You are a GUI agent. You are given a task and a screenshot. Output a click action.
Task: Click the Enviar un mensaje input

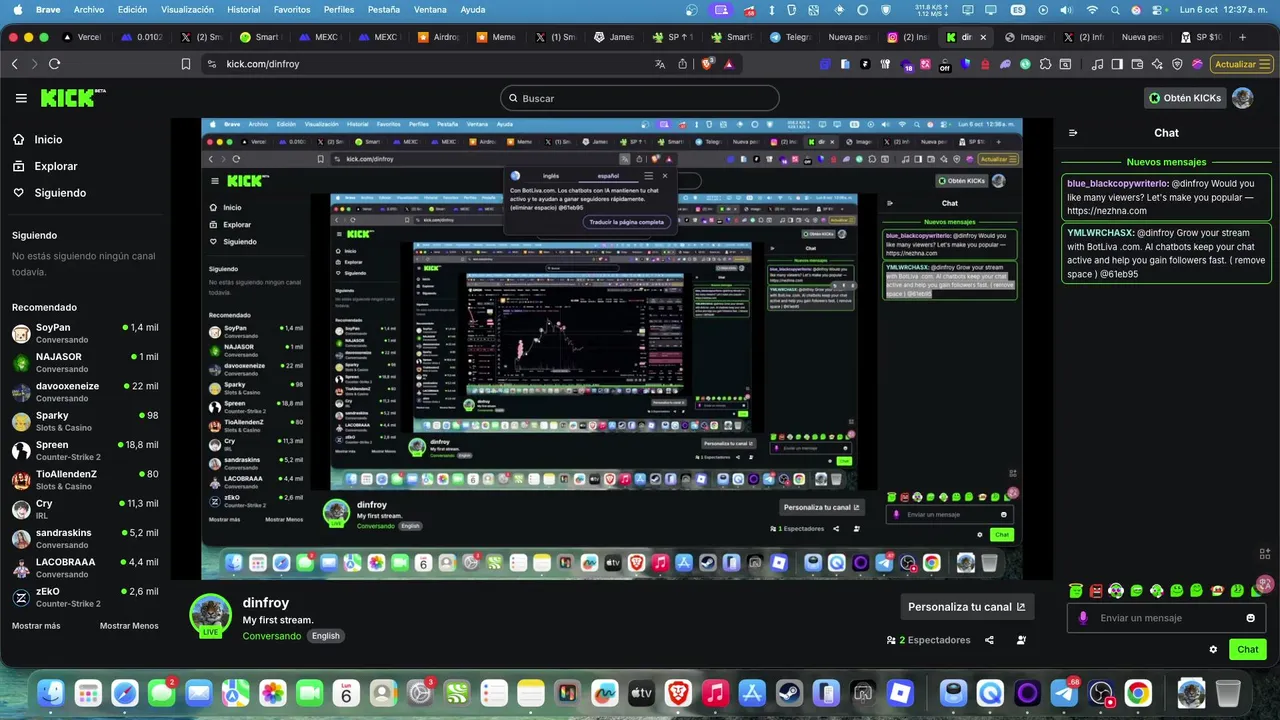tap(1167, 618)
